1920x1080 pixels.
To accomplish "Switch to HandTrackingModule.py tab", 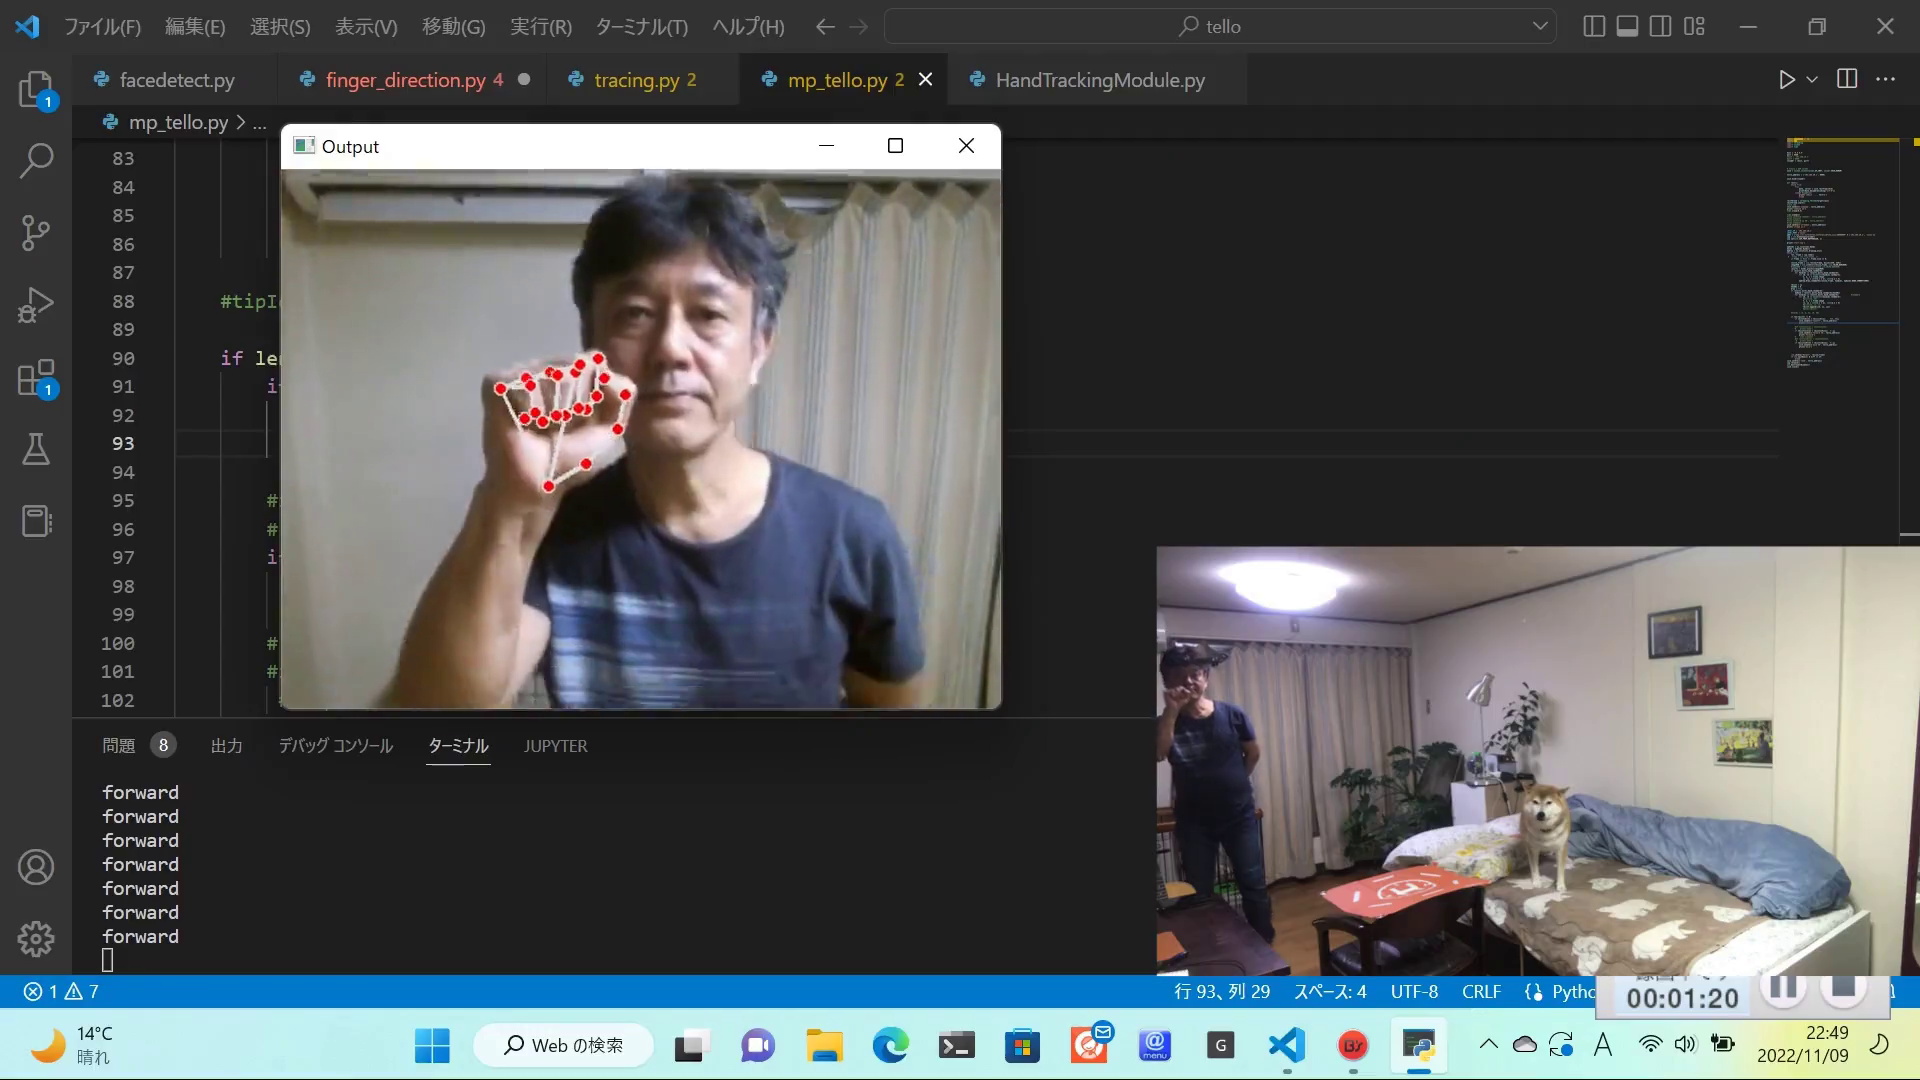I will point(1098,80).
